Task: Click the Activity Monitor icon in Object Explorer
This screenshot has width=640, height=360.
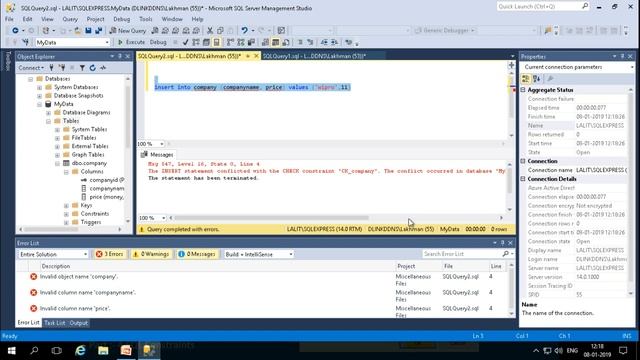Action: pyautogui.click(x=103, y=68)
